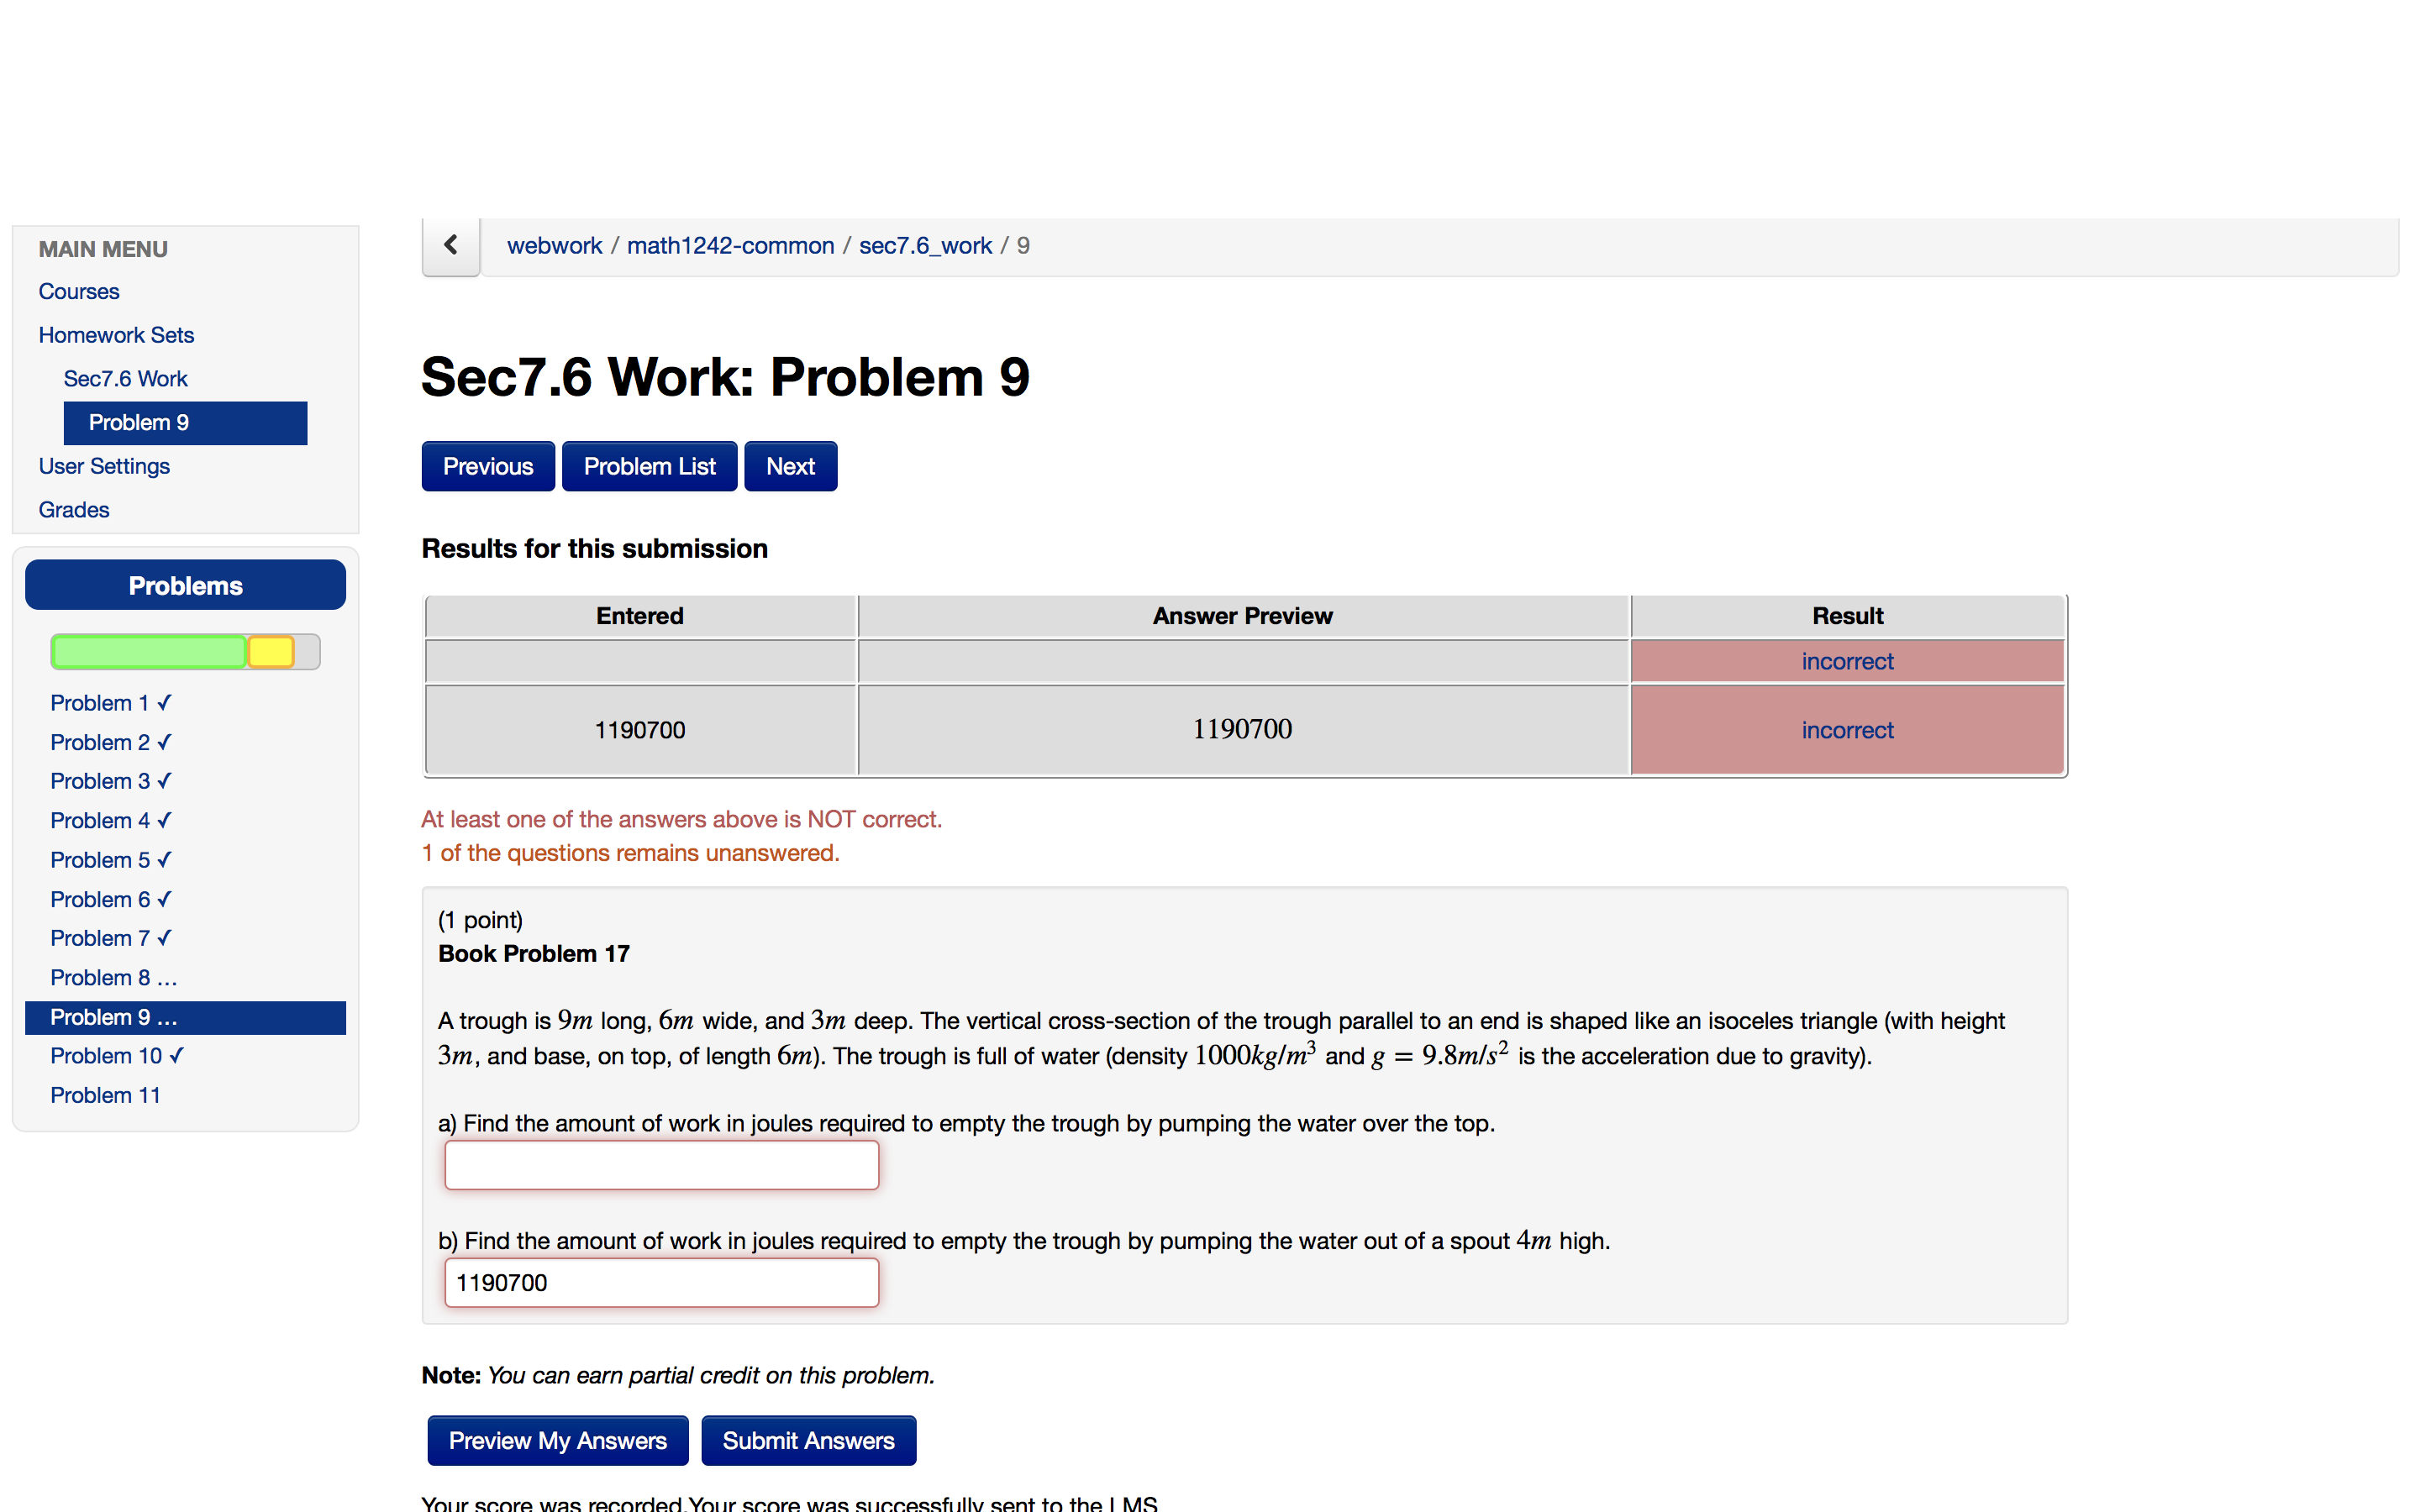Screen dimensions: 2420x1512
Task: Open Homework Sets in main menu
Action: pos(116,335)
